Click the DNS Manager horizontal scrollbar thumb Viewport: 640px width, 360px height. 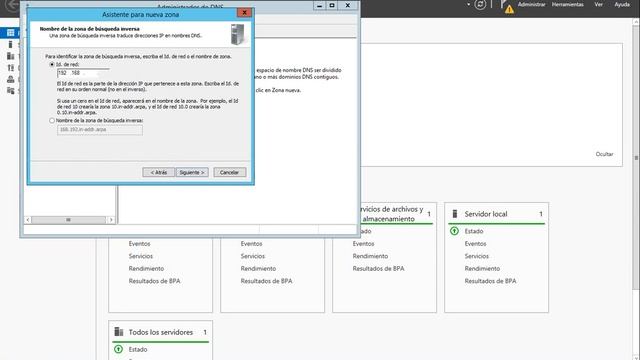68,220
